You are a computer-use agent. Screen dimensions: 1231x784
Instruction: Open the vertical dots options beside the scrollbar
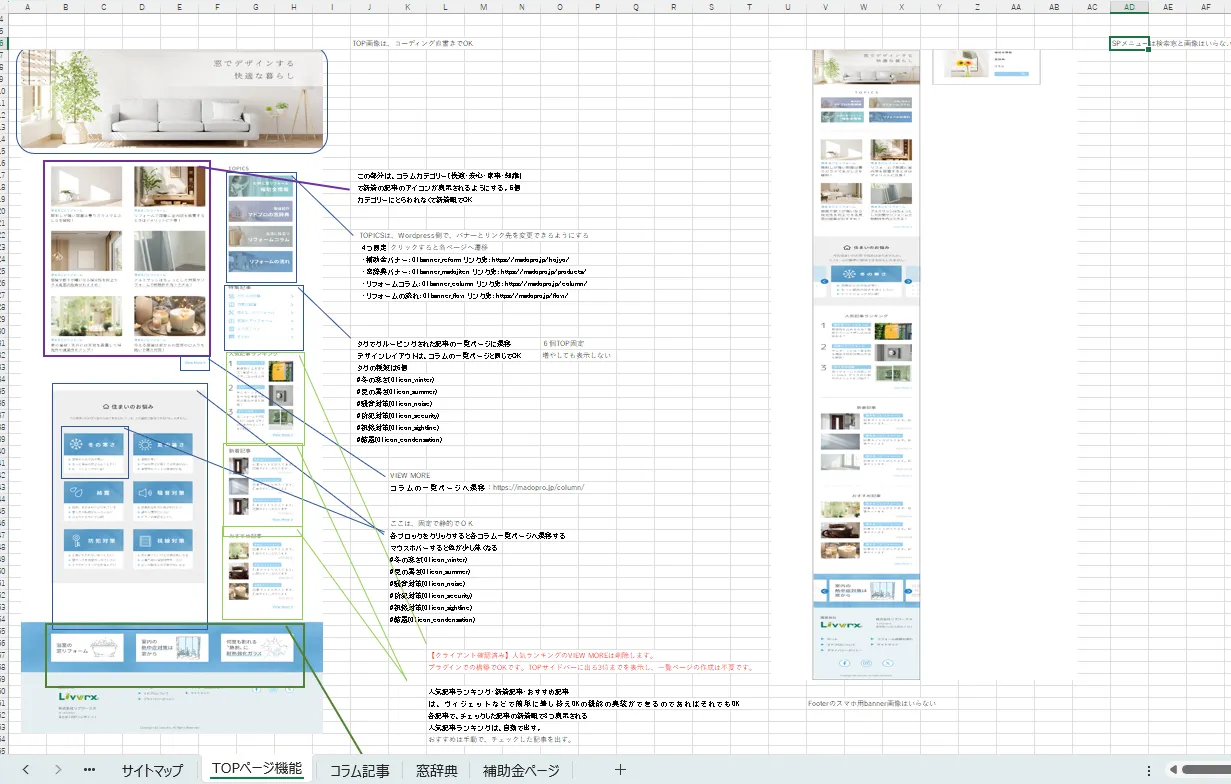[1148, 770]
